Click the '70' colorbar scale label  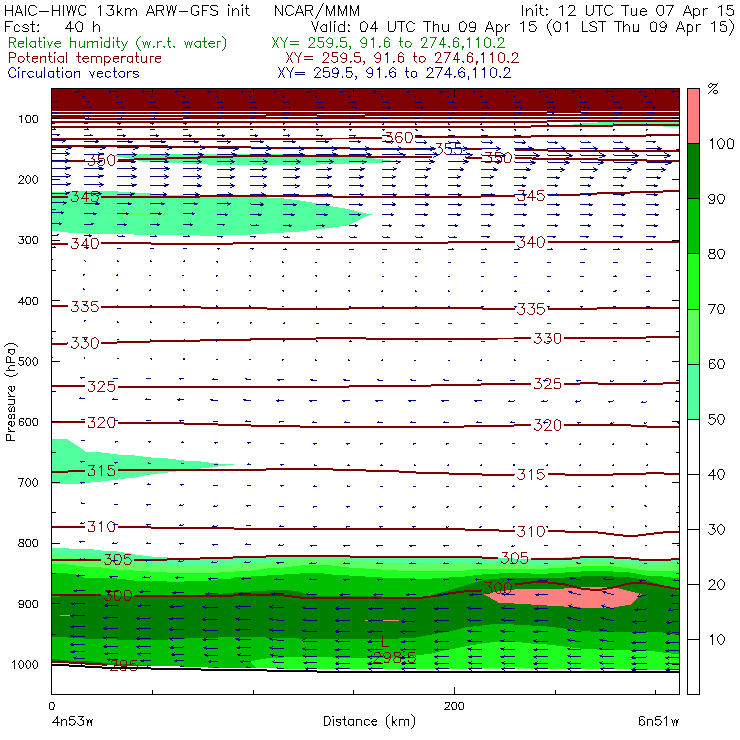(716, 309)
